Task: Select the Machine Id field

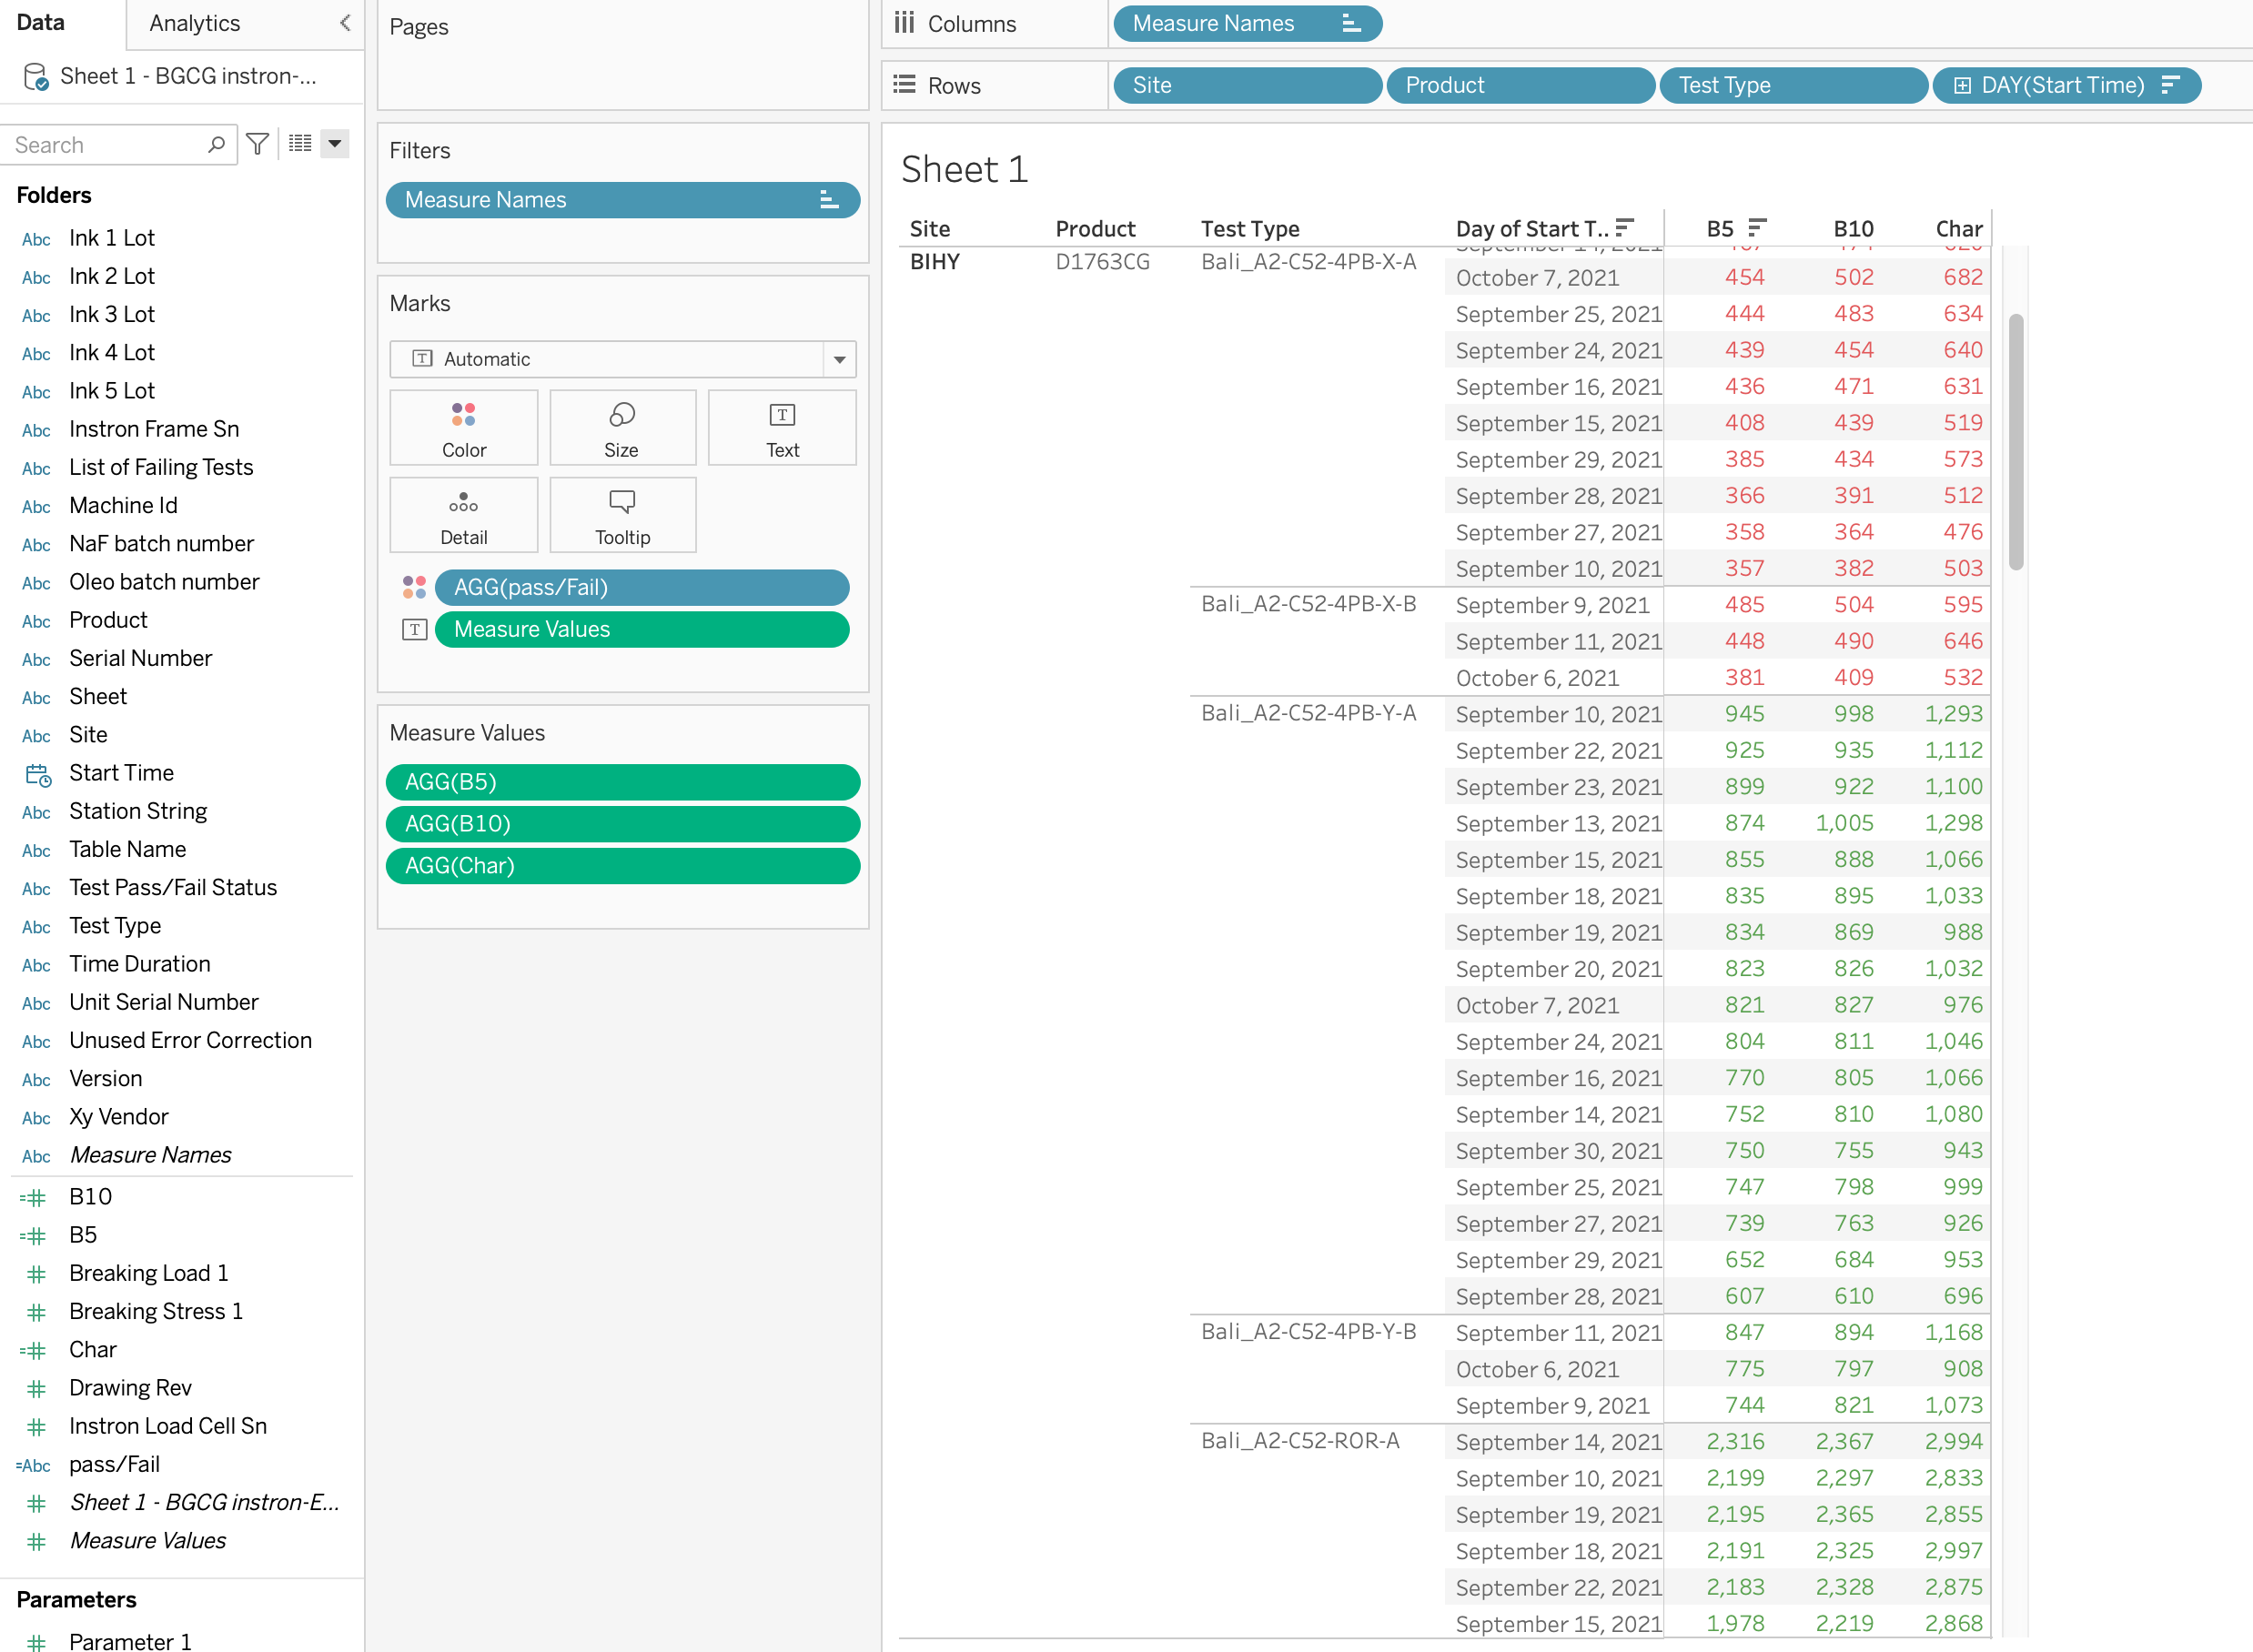Action: click(x=123, y=506)
